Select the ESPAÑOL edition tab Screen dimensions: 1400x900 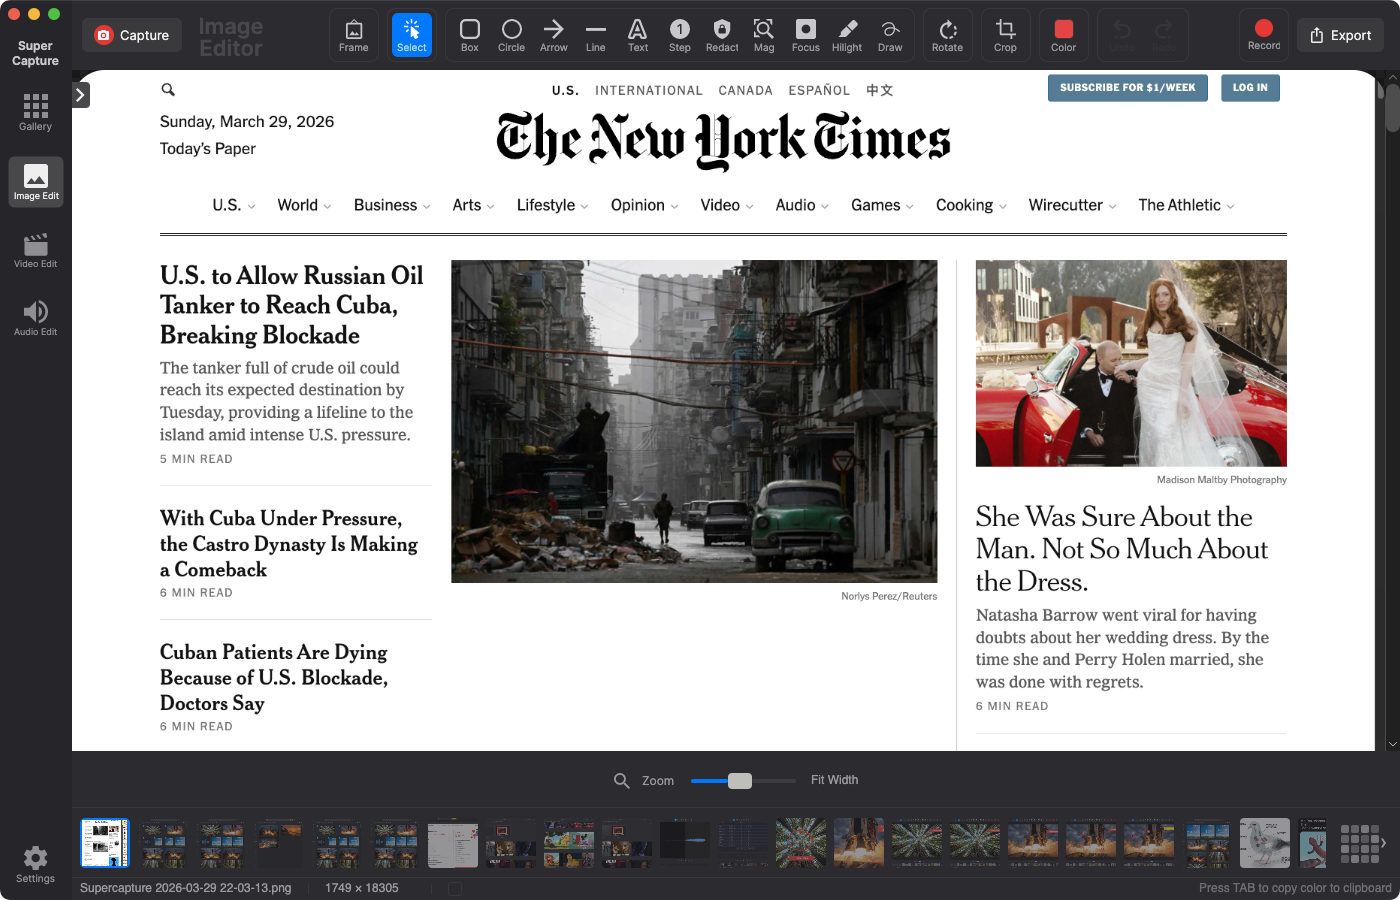[819, 90]
